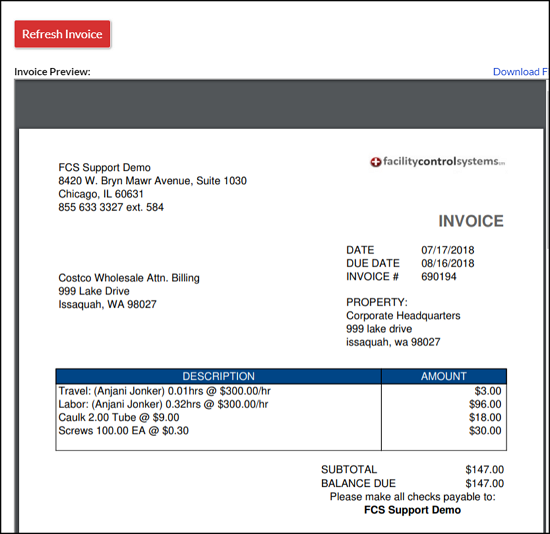Click the bill-to line '999 Lake Drive'
This screenshot has height=534, width=550.
[x=94, y=291]
